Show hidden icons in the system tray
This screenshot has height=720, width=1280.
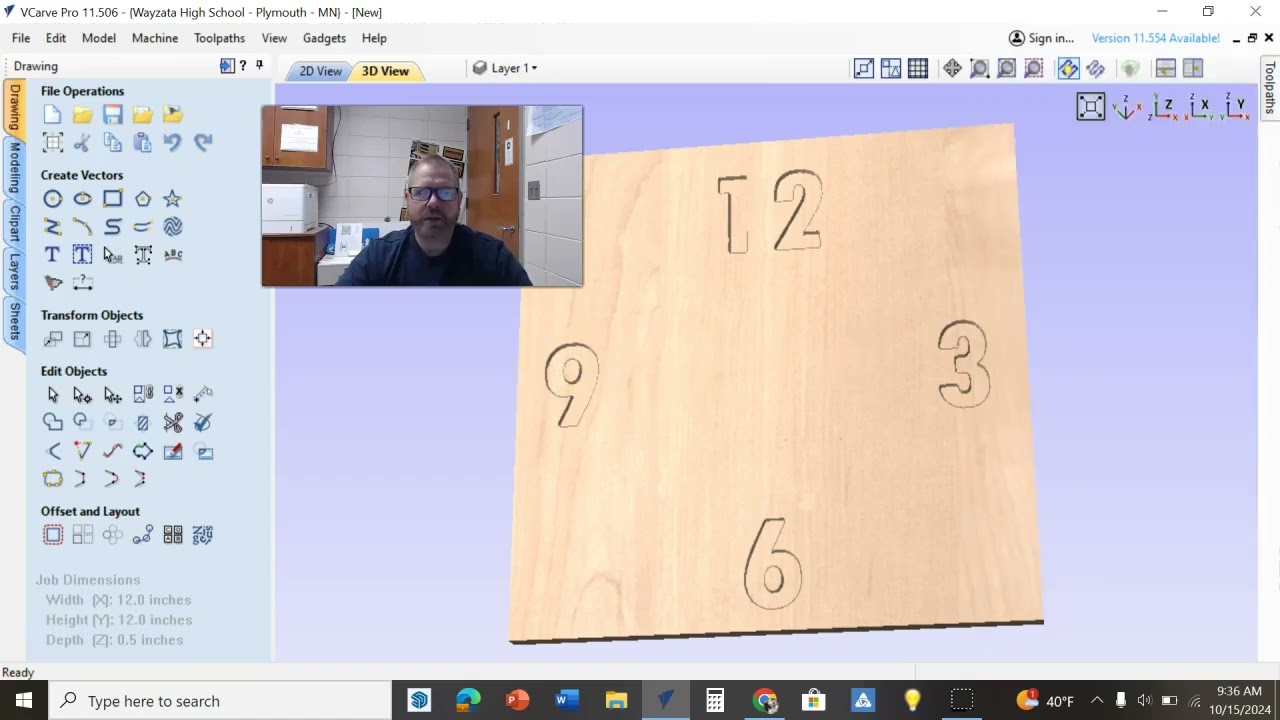click(1097, 700)
